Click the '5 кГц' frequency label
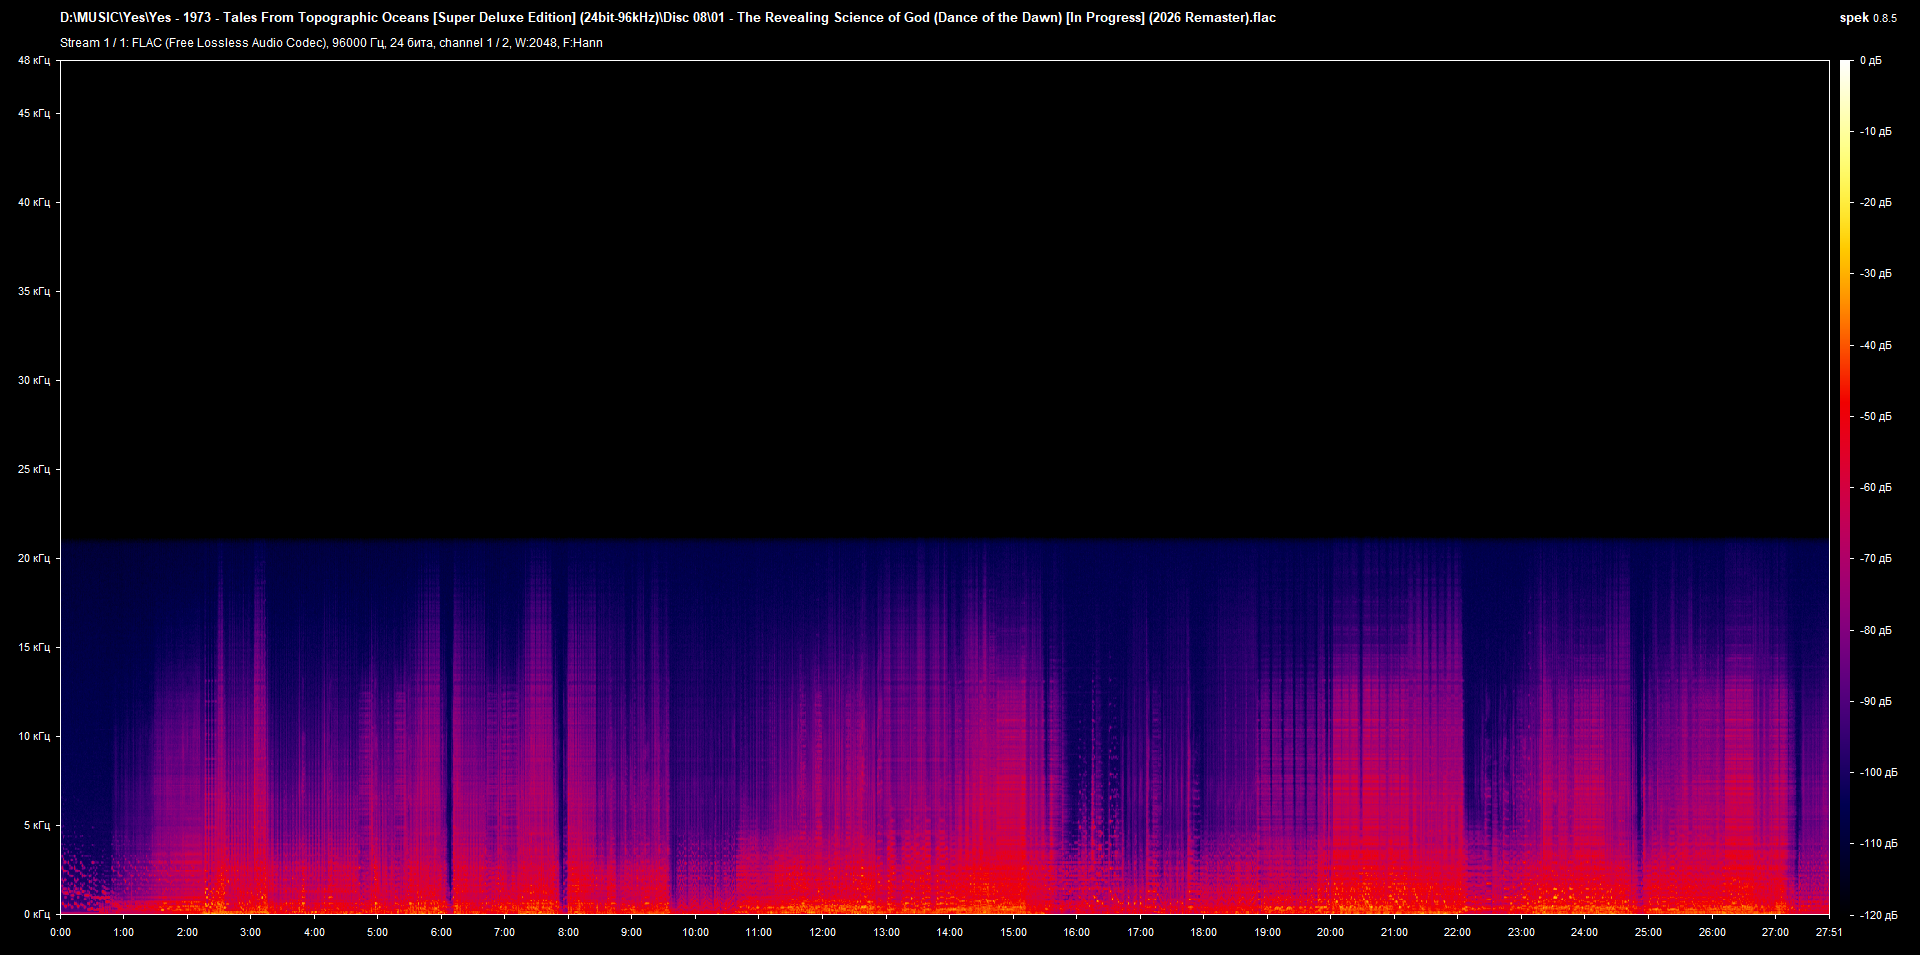Screen dimensions: 1920x955 tap(37, 825)
